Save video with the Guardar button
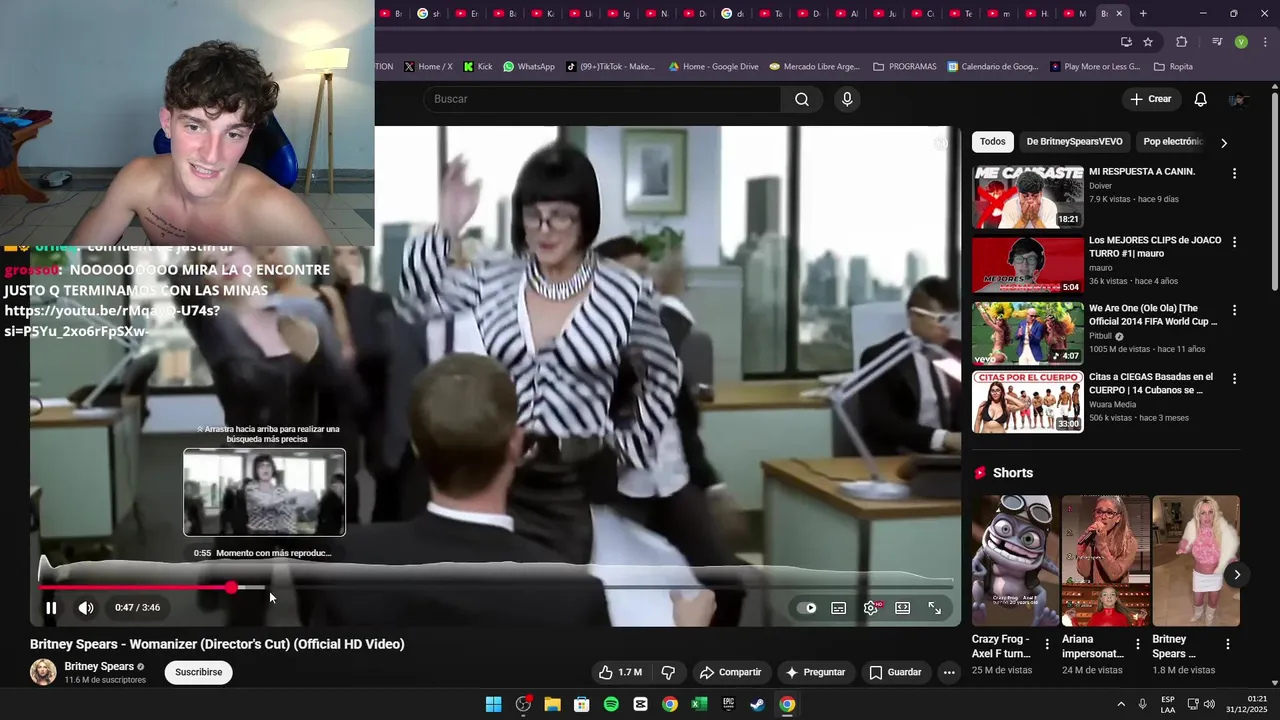 pyautogui.click(x=896, y=672)
